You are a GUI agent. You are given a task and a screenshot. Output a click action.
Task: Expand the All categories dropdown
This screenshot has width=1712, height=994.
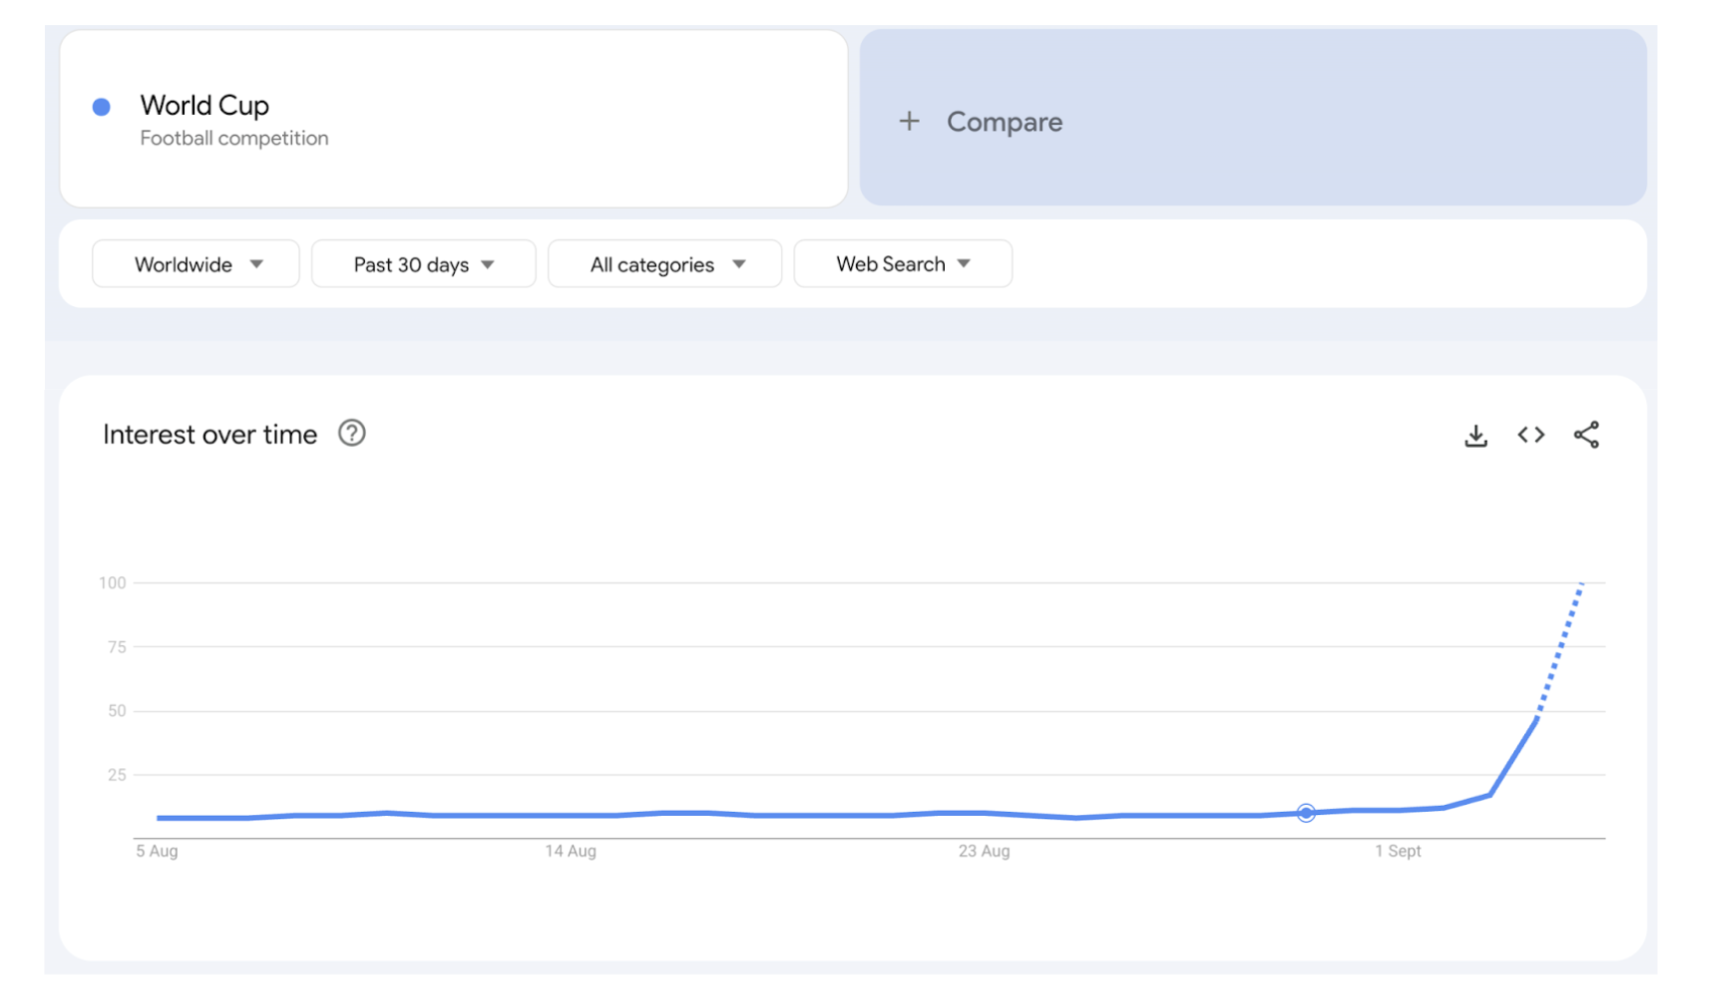tap(665, 264)
